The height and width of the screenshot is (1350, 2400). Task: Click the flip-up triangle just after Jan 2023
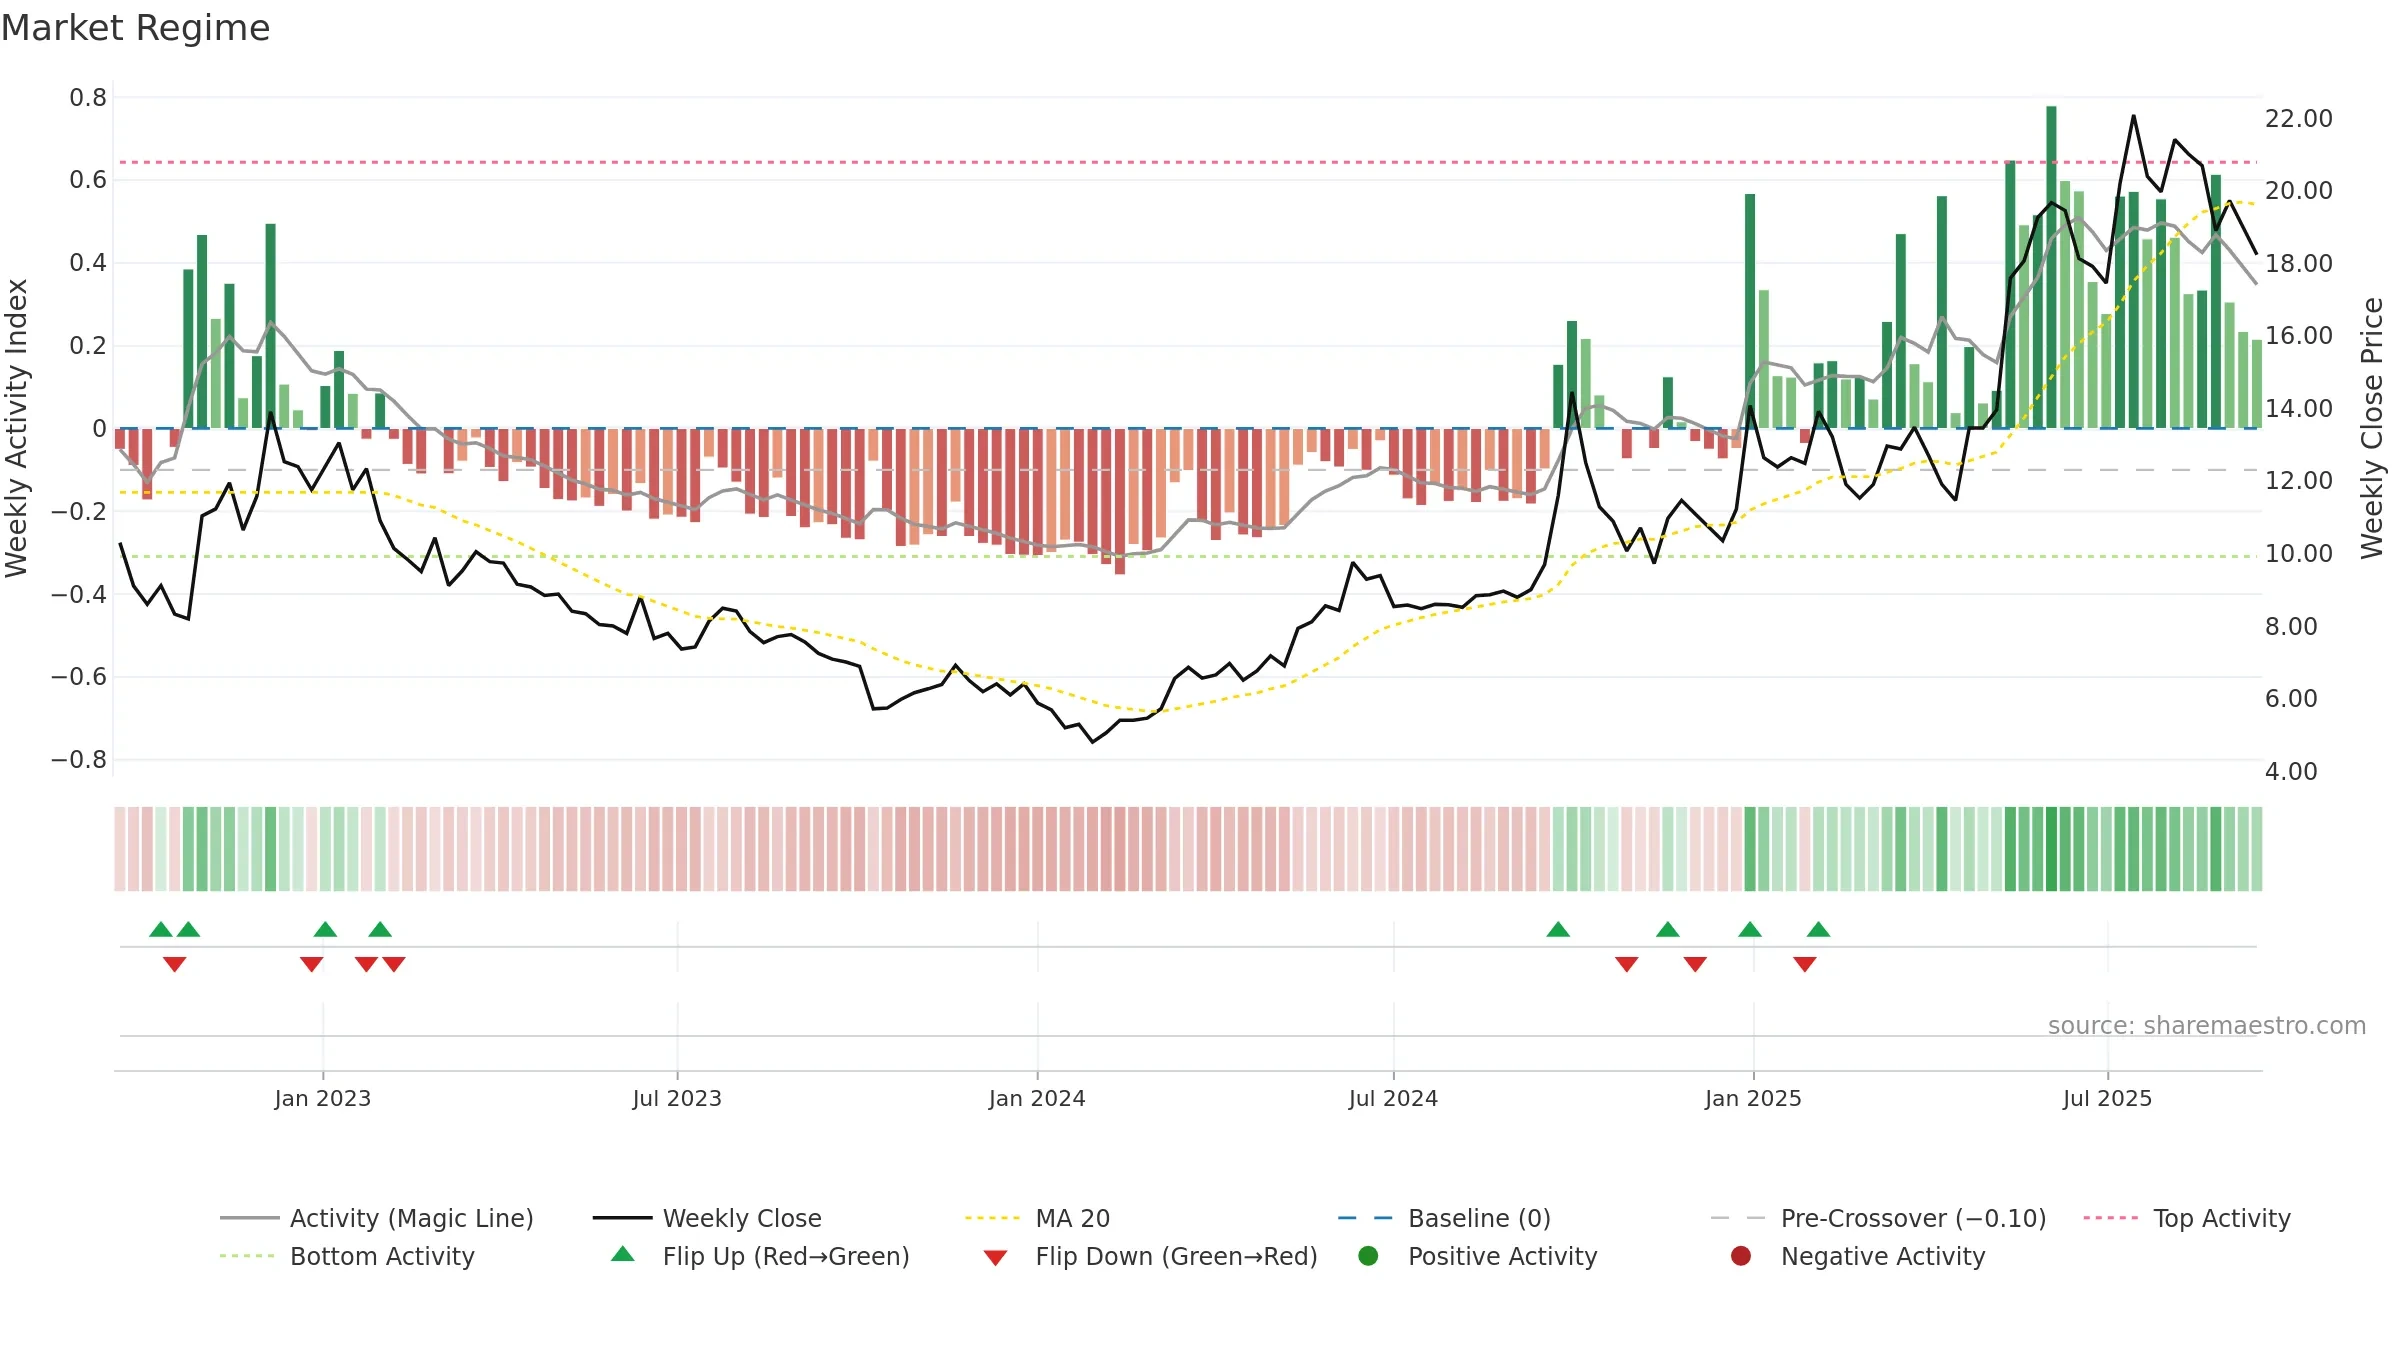pos(325,929)
